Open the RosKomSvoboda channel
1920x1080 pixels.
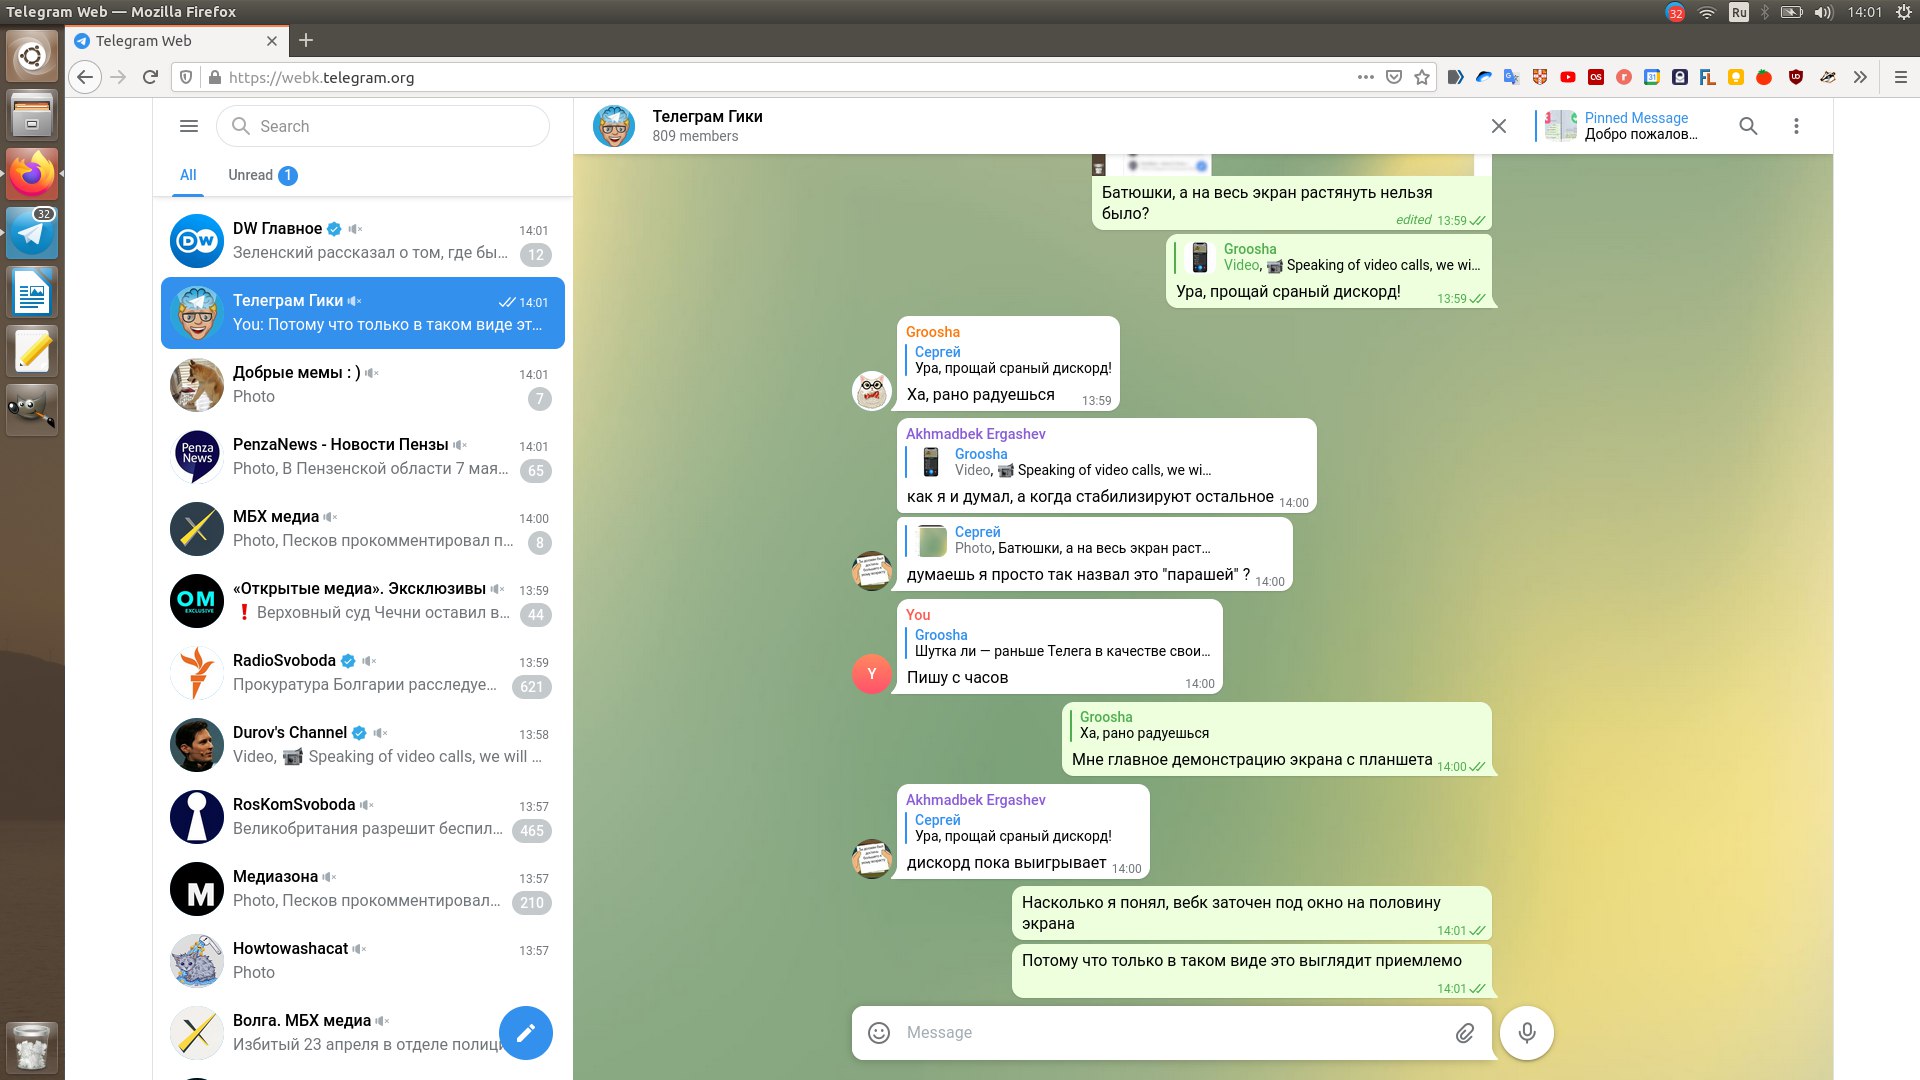[x=363, y=817]
